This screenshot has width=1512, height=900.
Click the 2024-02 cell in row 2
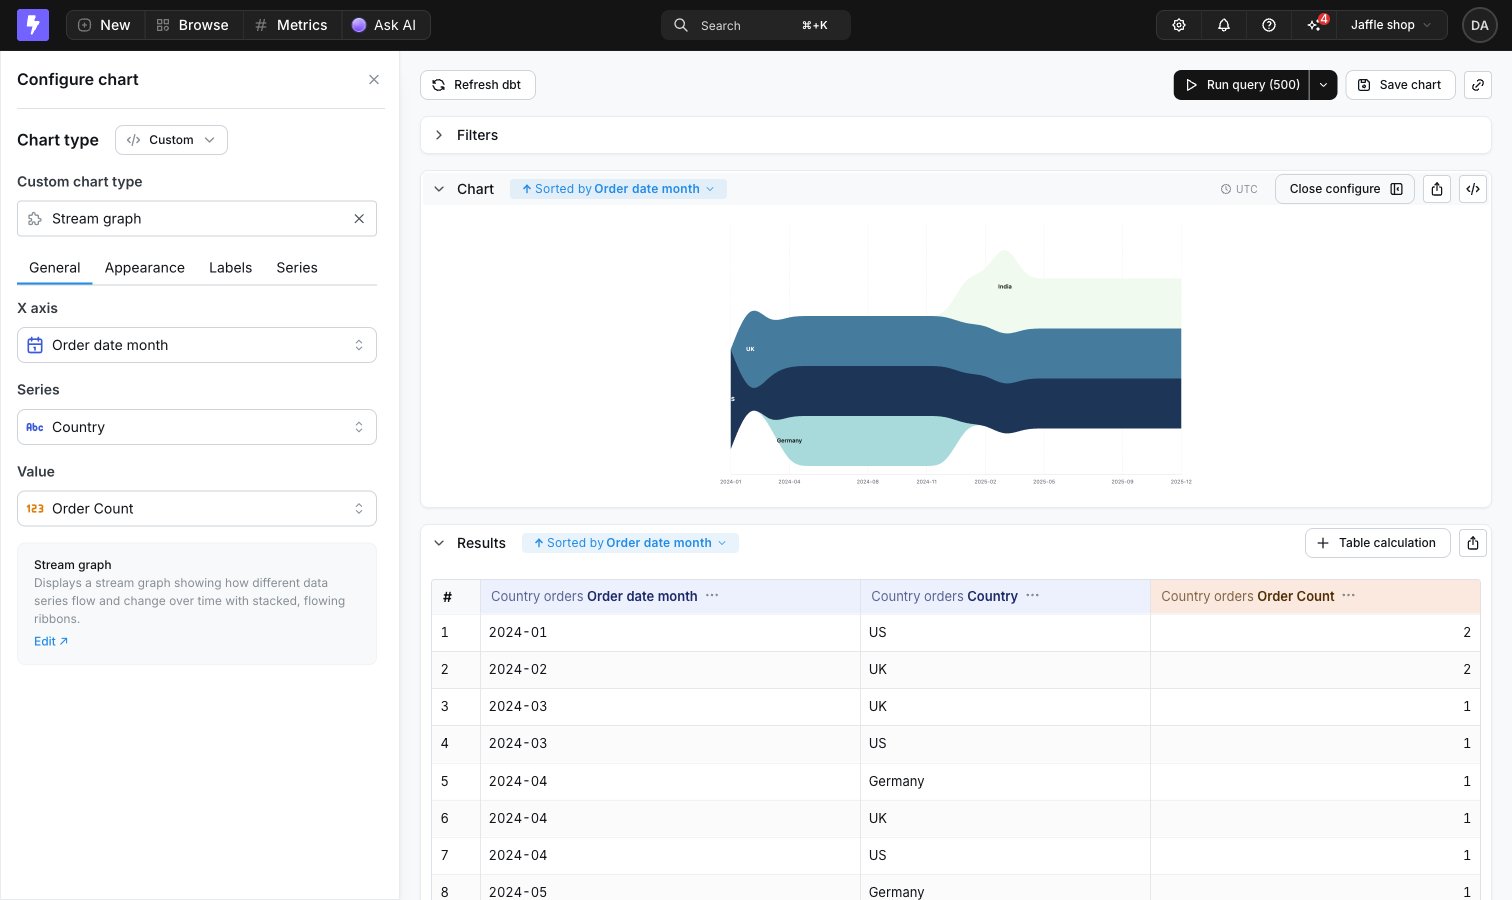[670, 669]
